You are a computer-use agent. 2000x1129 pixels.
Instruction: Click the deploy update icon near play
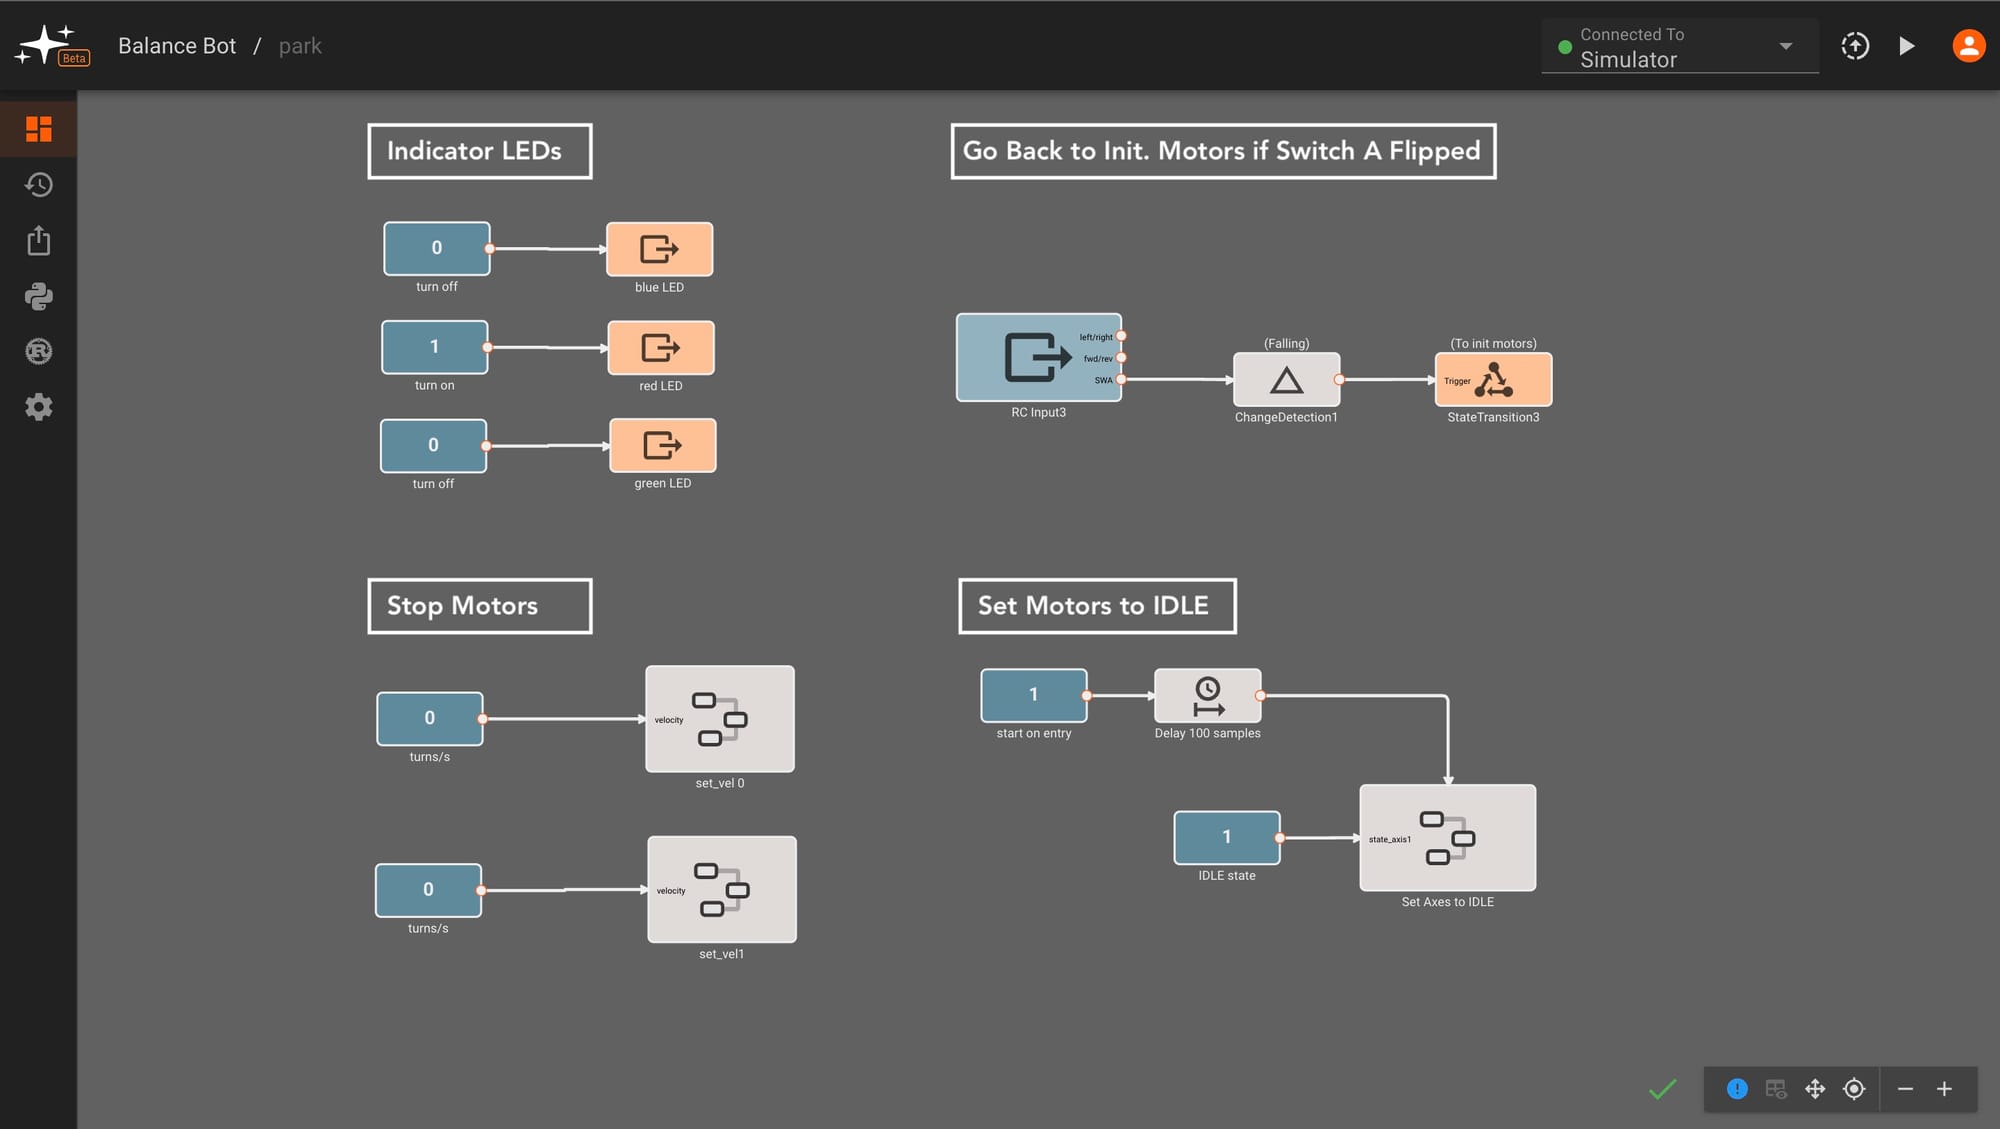coord(1854,46)
